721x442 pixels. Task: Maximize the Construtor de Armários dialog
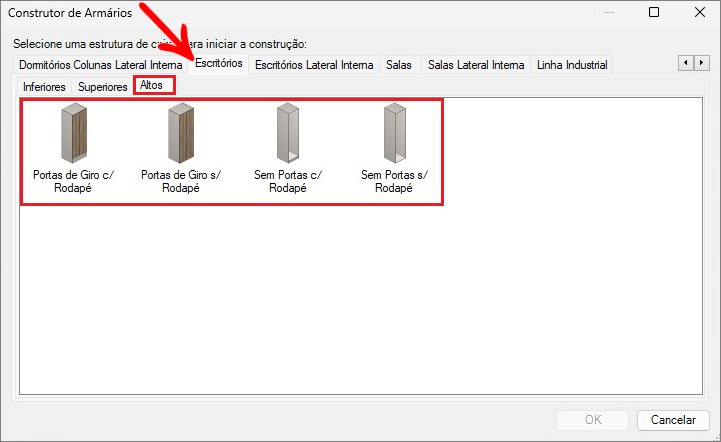click(653, 13)
